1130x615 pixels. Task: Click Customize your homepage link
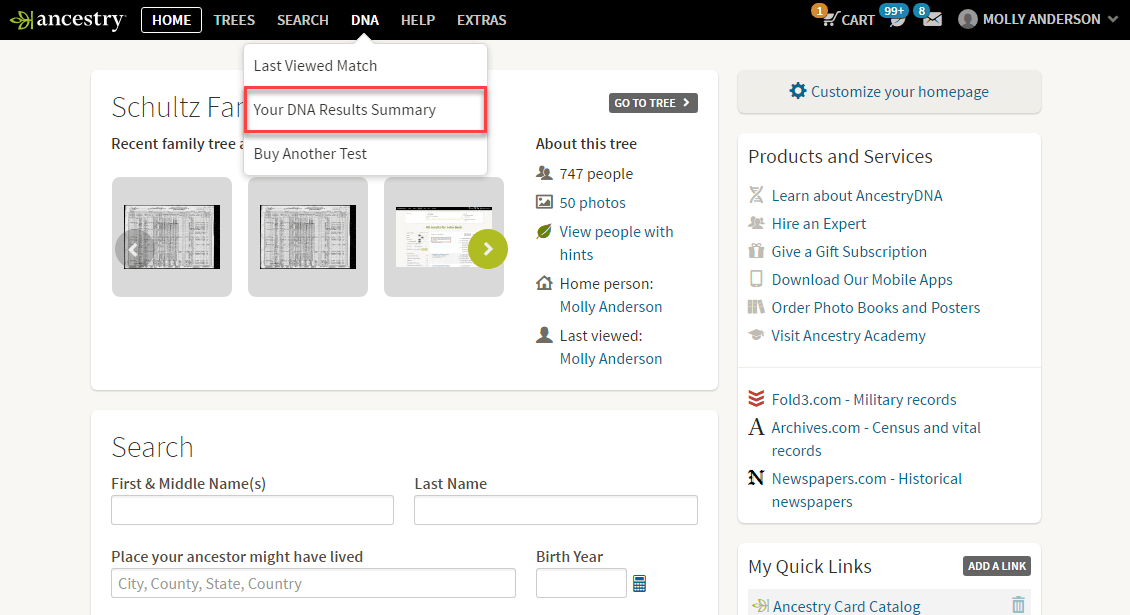click(x=899, y=92)
